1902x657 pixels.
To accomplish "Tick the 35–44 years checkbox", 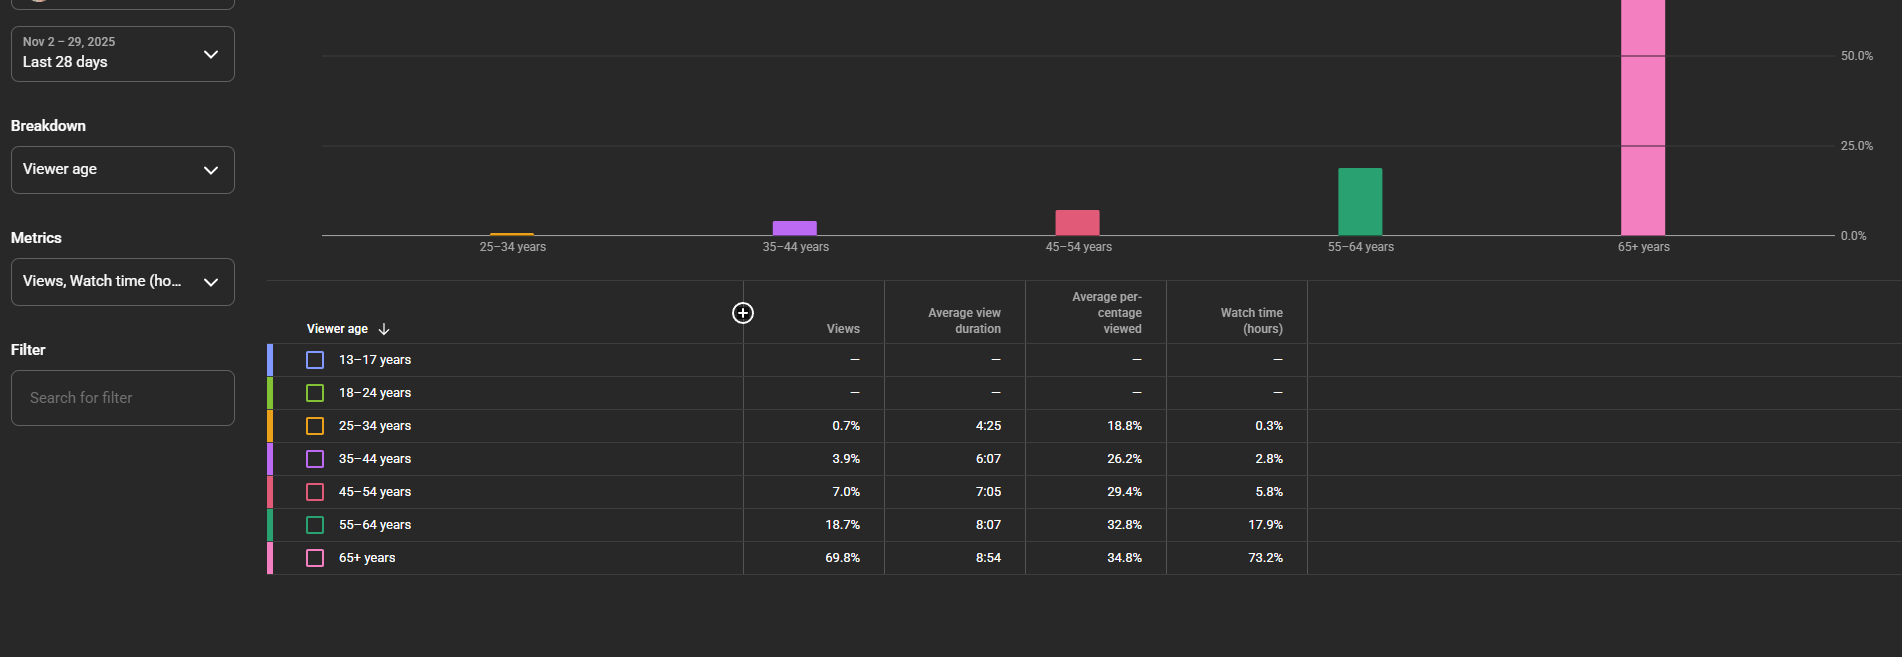I will [315, 459].
